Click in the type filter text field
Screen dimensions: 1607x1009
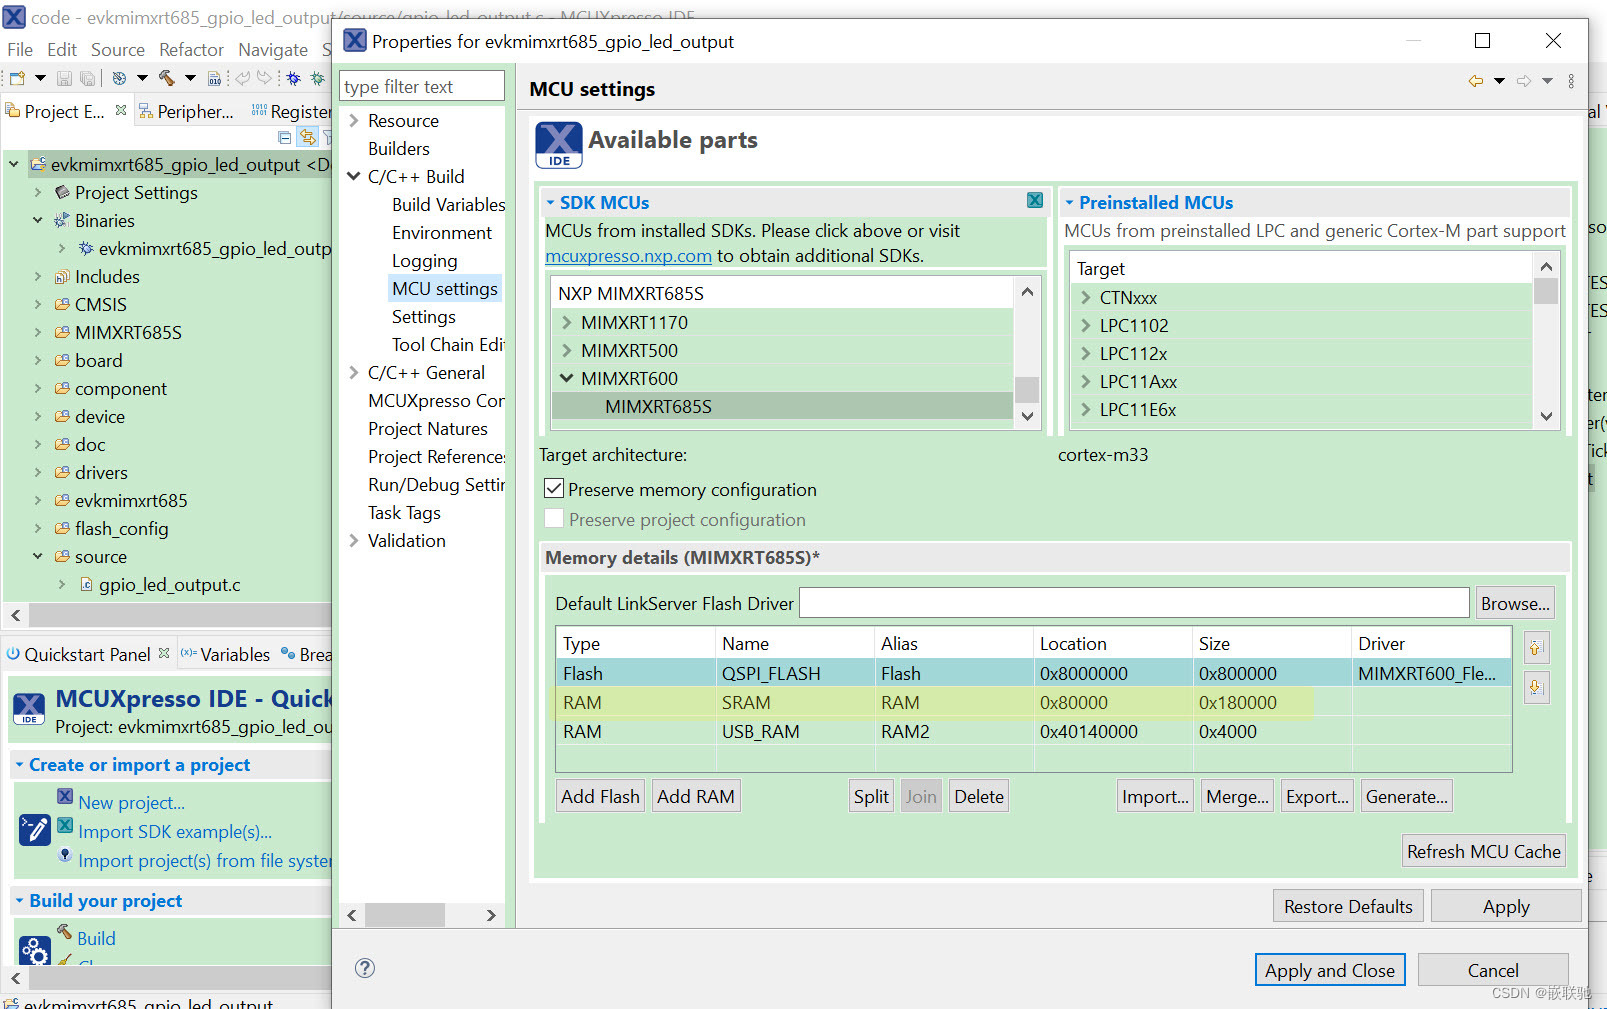[422, 86]
